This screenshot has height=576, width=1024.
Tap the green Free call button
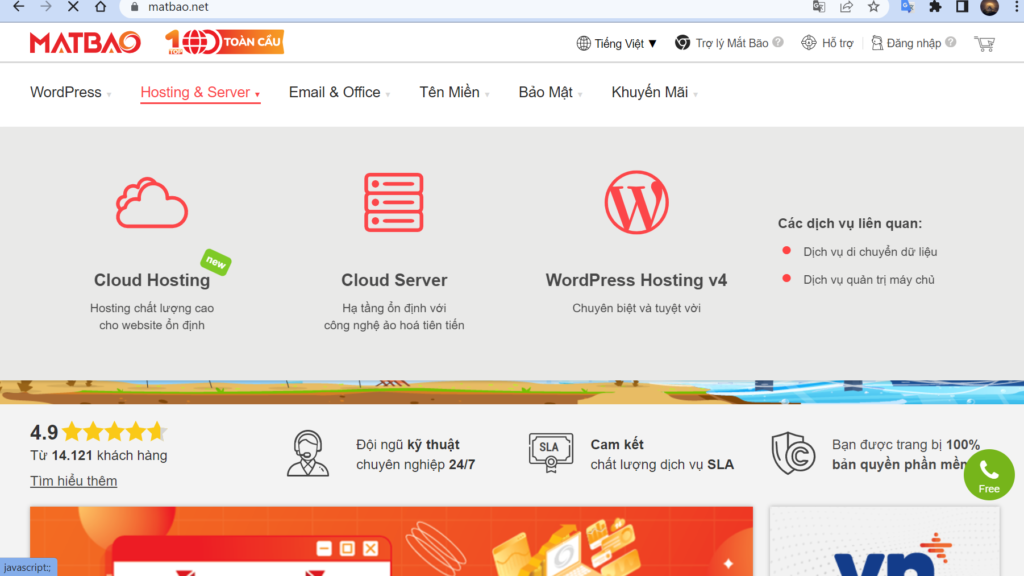tap(989, 474)
